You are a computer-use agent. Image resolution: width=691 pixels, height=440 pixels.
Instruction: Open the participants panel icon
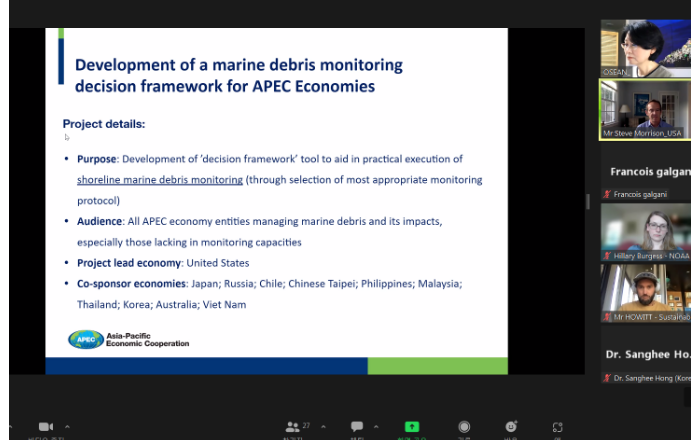pos(293,426)
